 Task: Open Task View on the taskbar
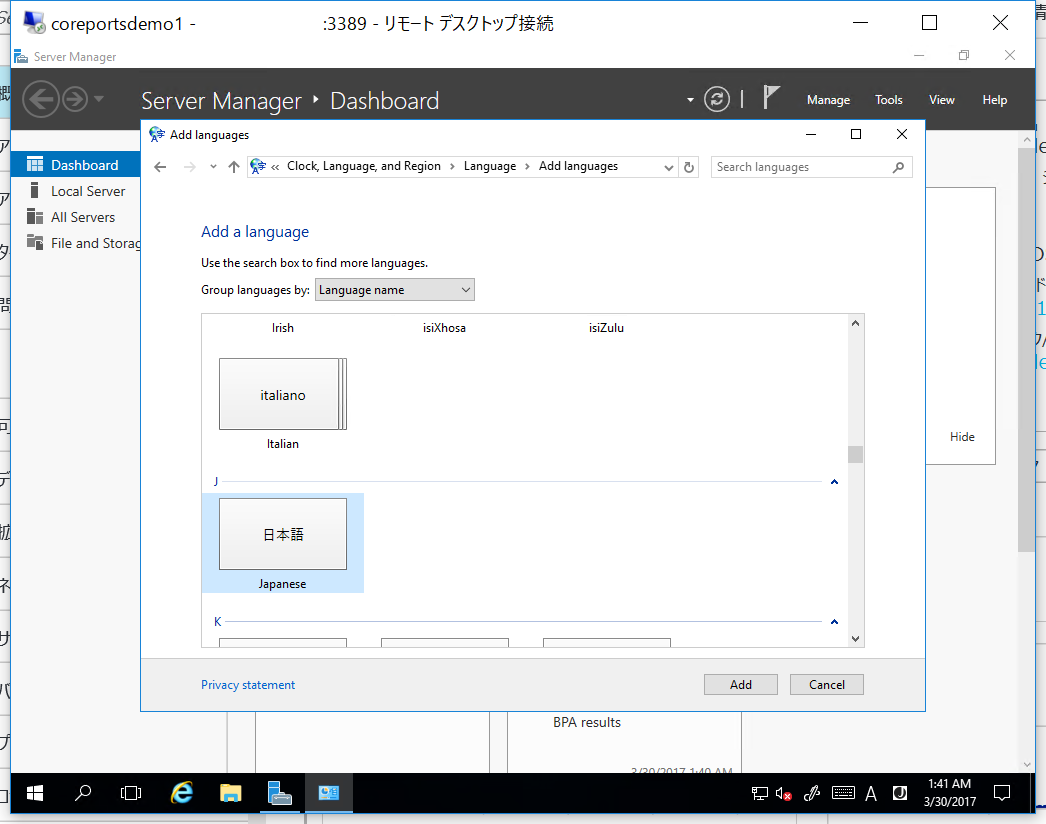[131, 793]
